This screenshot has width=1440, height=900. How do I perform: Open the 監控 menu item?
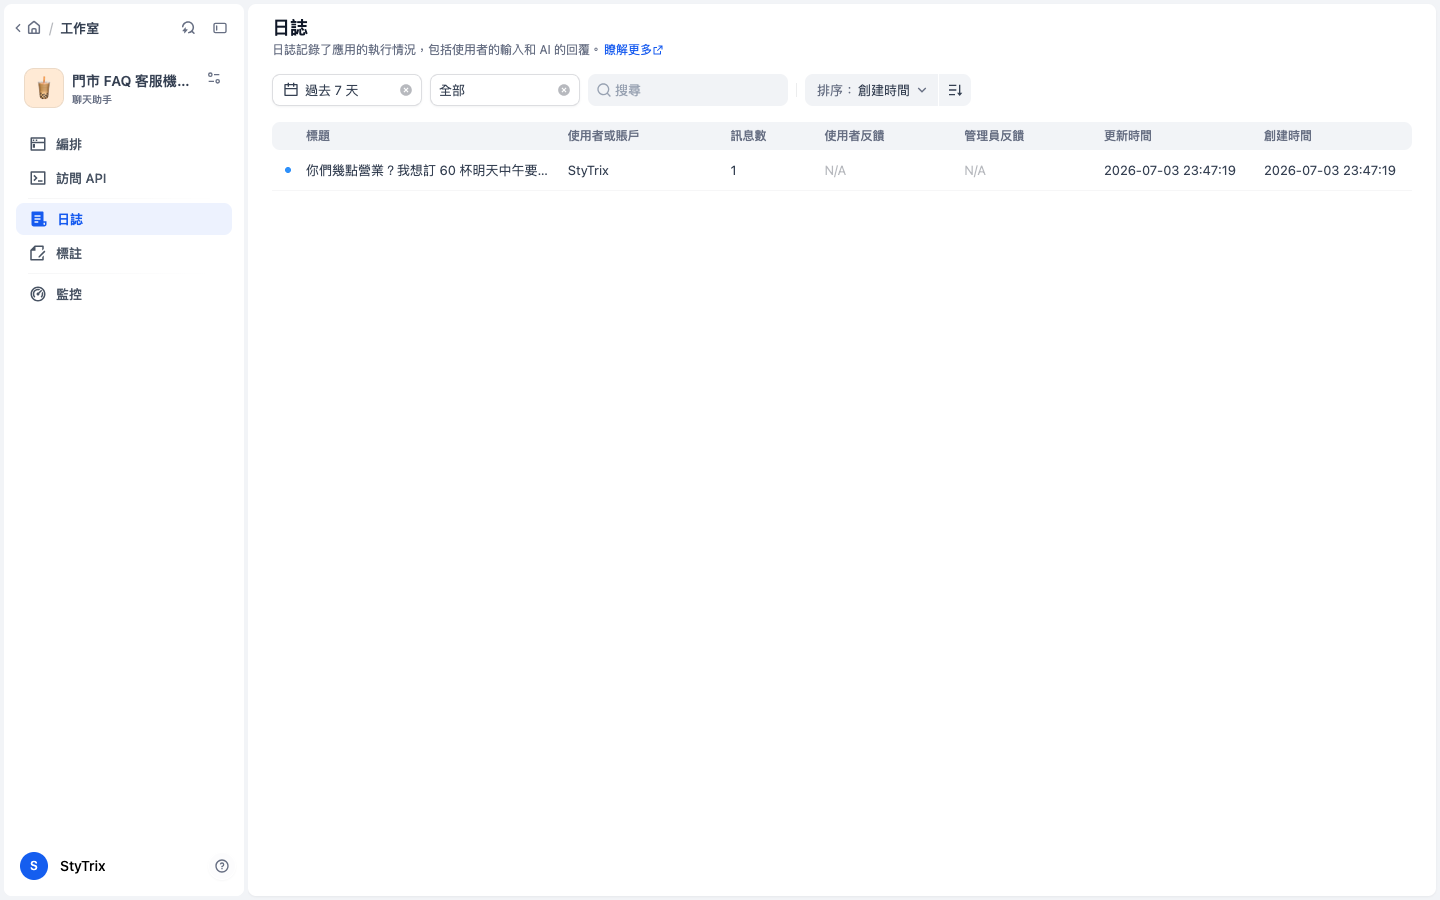(124, 294)
